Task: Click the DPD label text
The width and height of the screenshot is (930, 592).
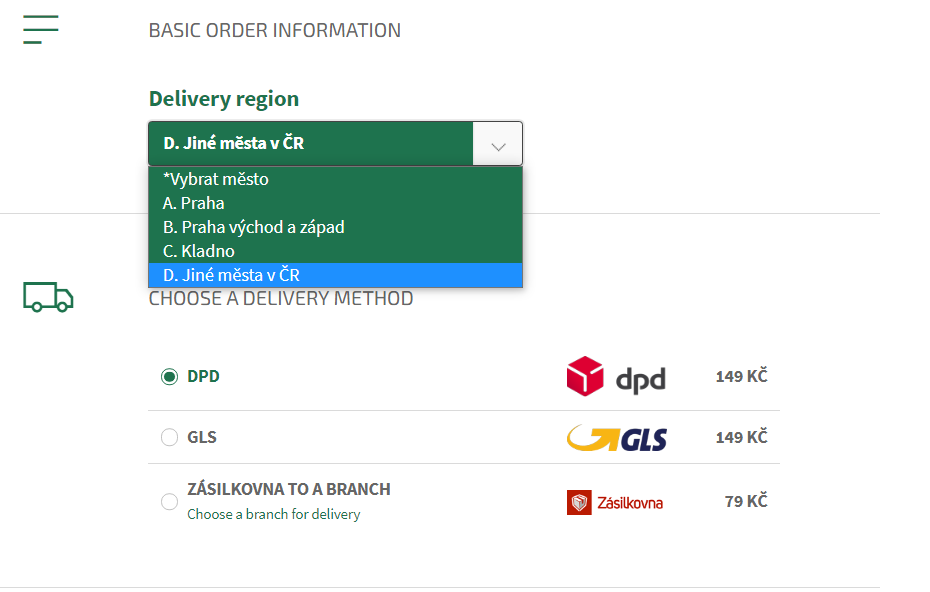Action: point(203,377)
